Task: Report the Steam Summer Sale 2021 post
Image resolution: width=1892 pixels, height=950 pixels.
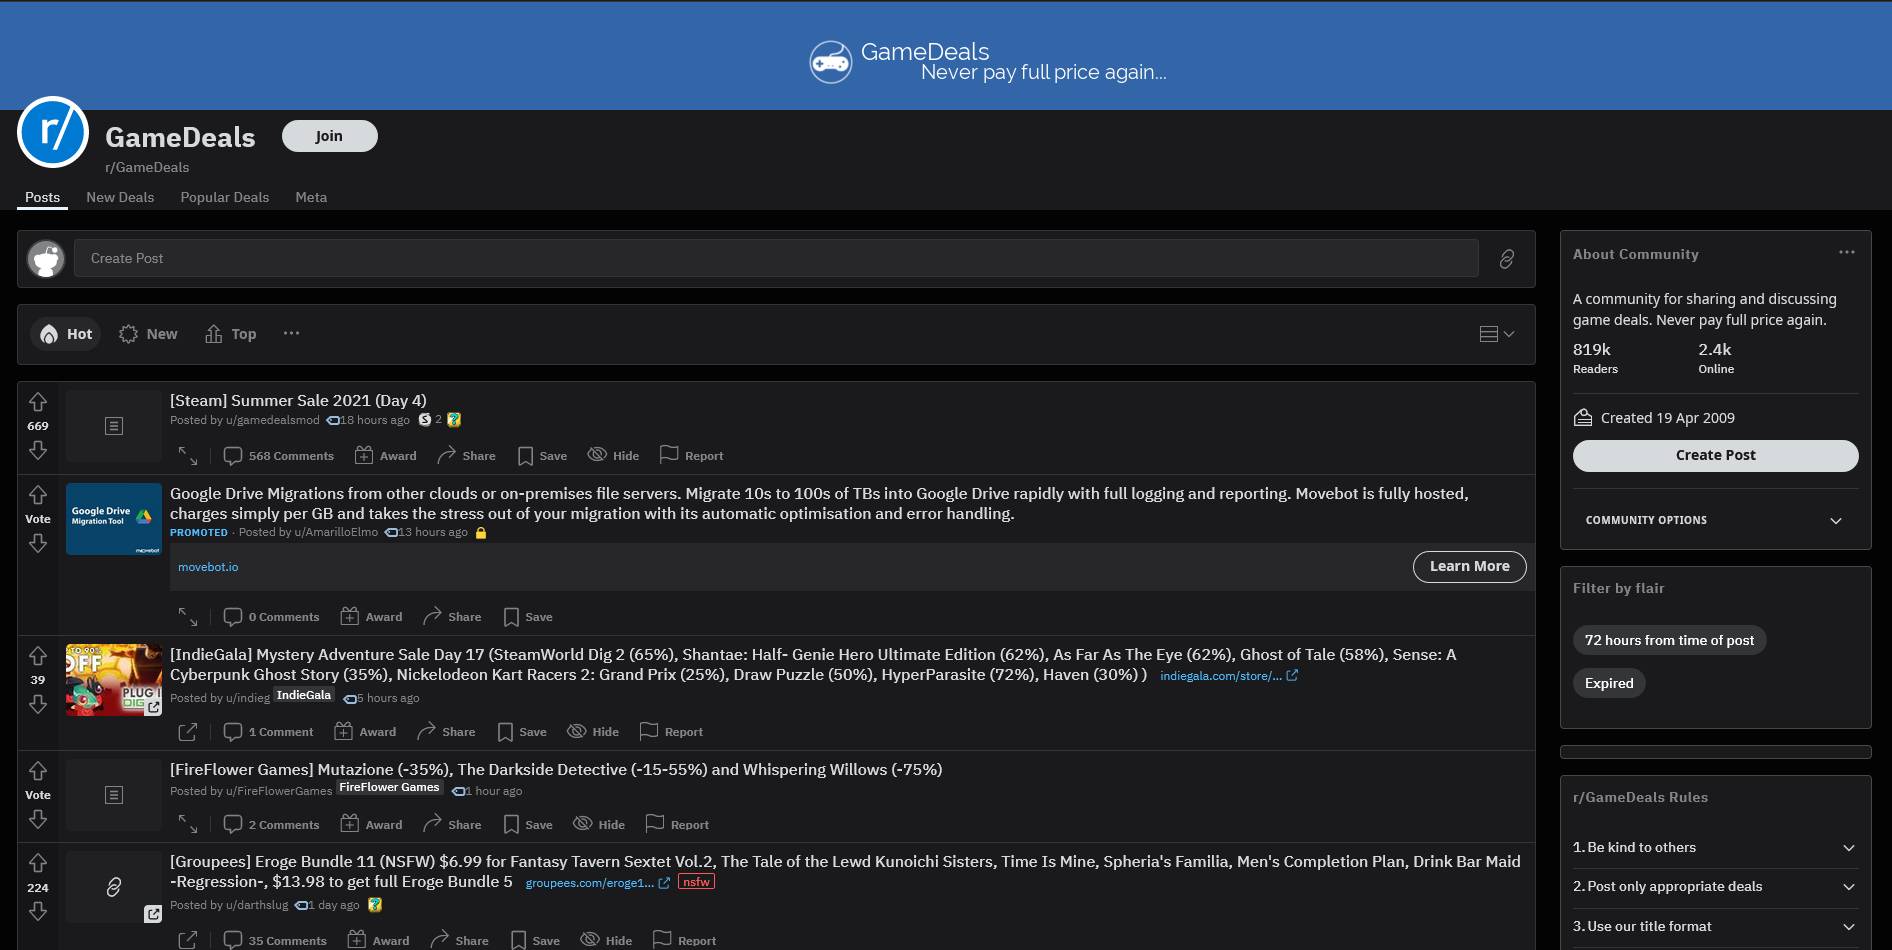Action: 691,456
